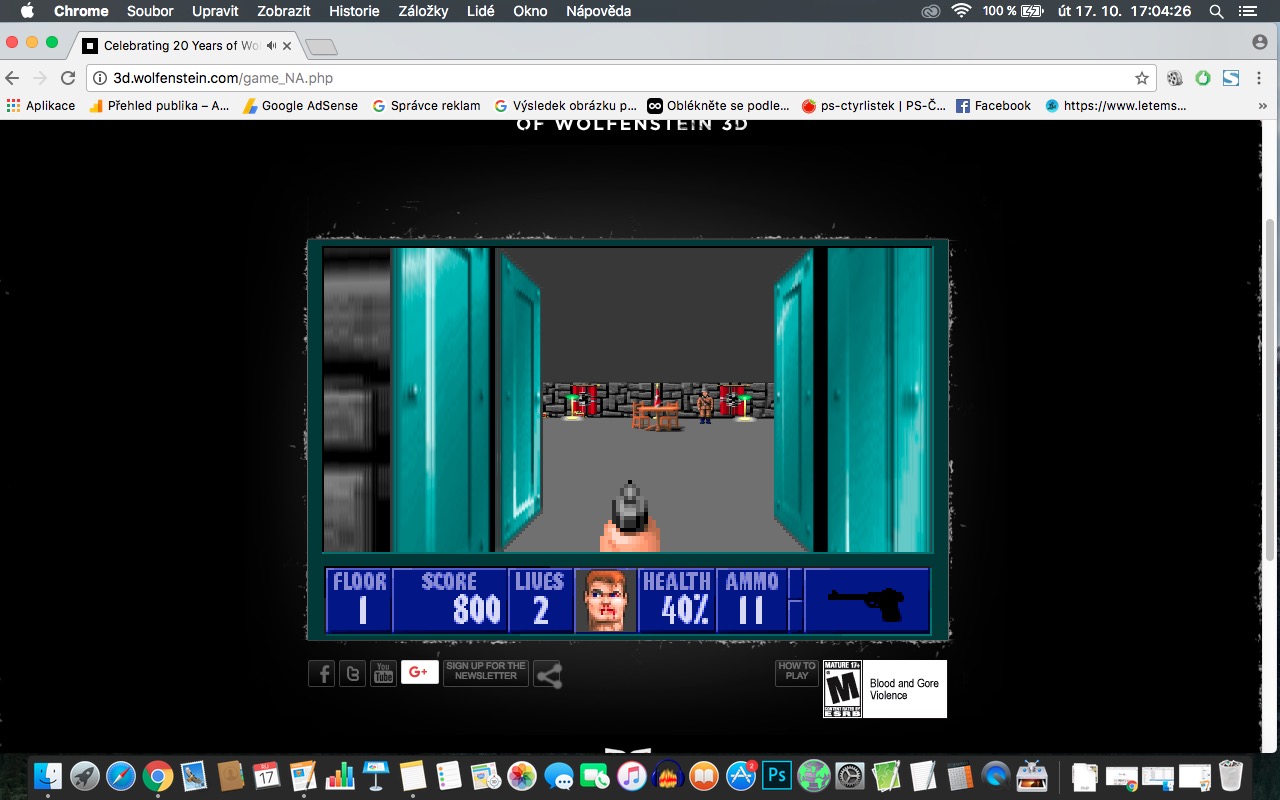
Task: Open the App Store from the Dock
Action: coord(741,776)
